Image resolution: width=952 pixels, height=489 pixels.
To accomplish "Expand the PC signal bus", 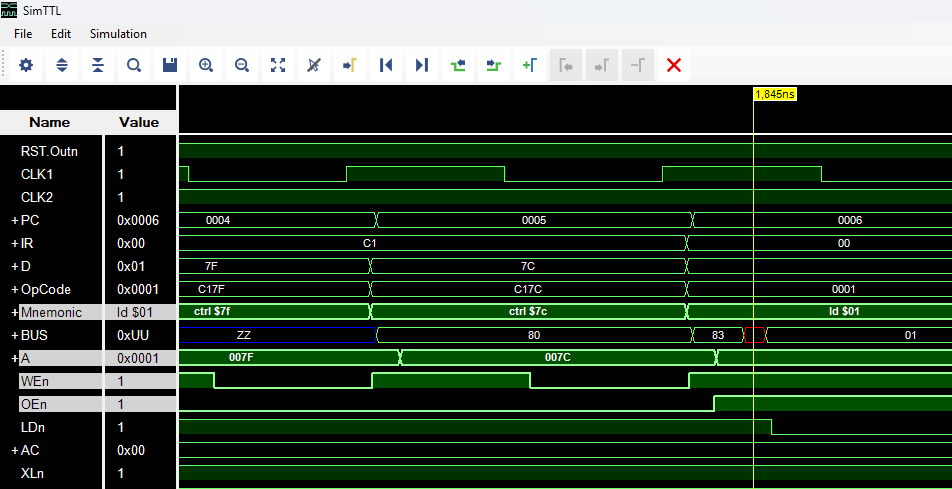I will pyautogui.click(x=15, y=220).
